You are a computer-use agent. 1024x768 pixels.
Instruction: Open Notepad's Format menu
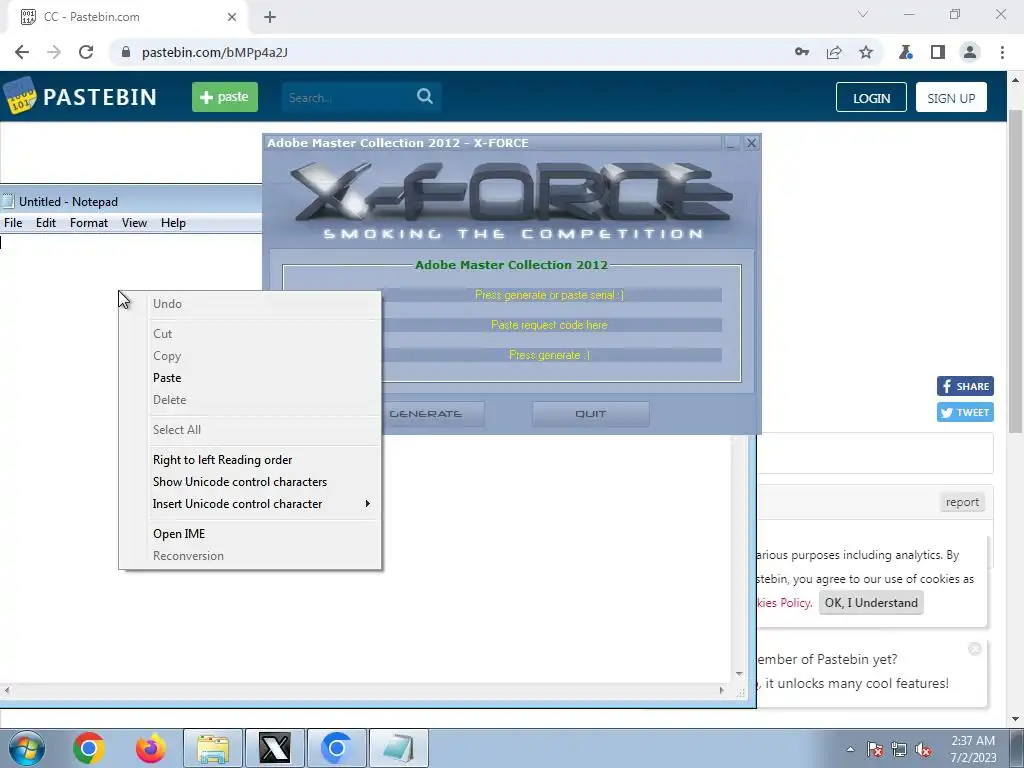[89, 223]
